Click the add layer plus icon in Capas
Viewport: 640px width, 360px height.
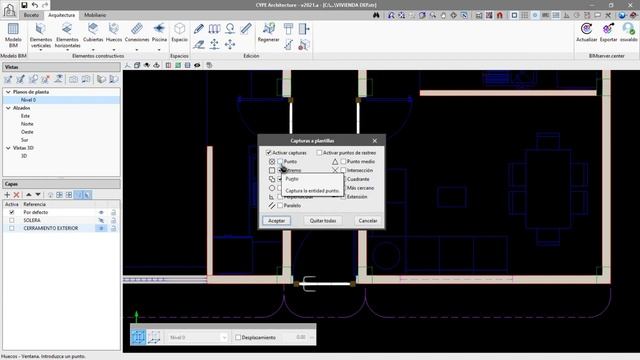(7, 195)
